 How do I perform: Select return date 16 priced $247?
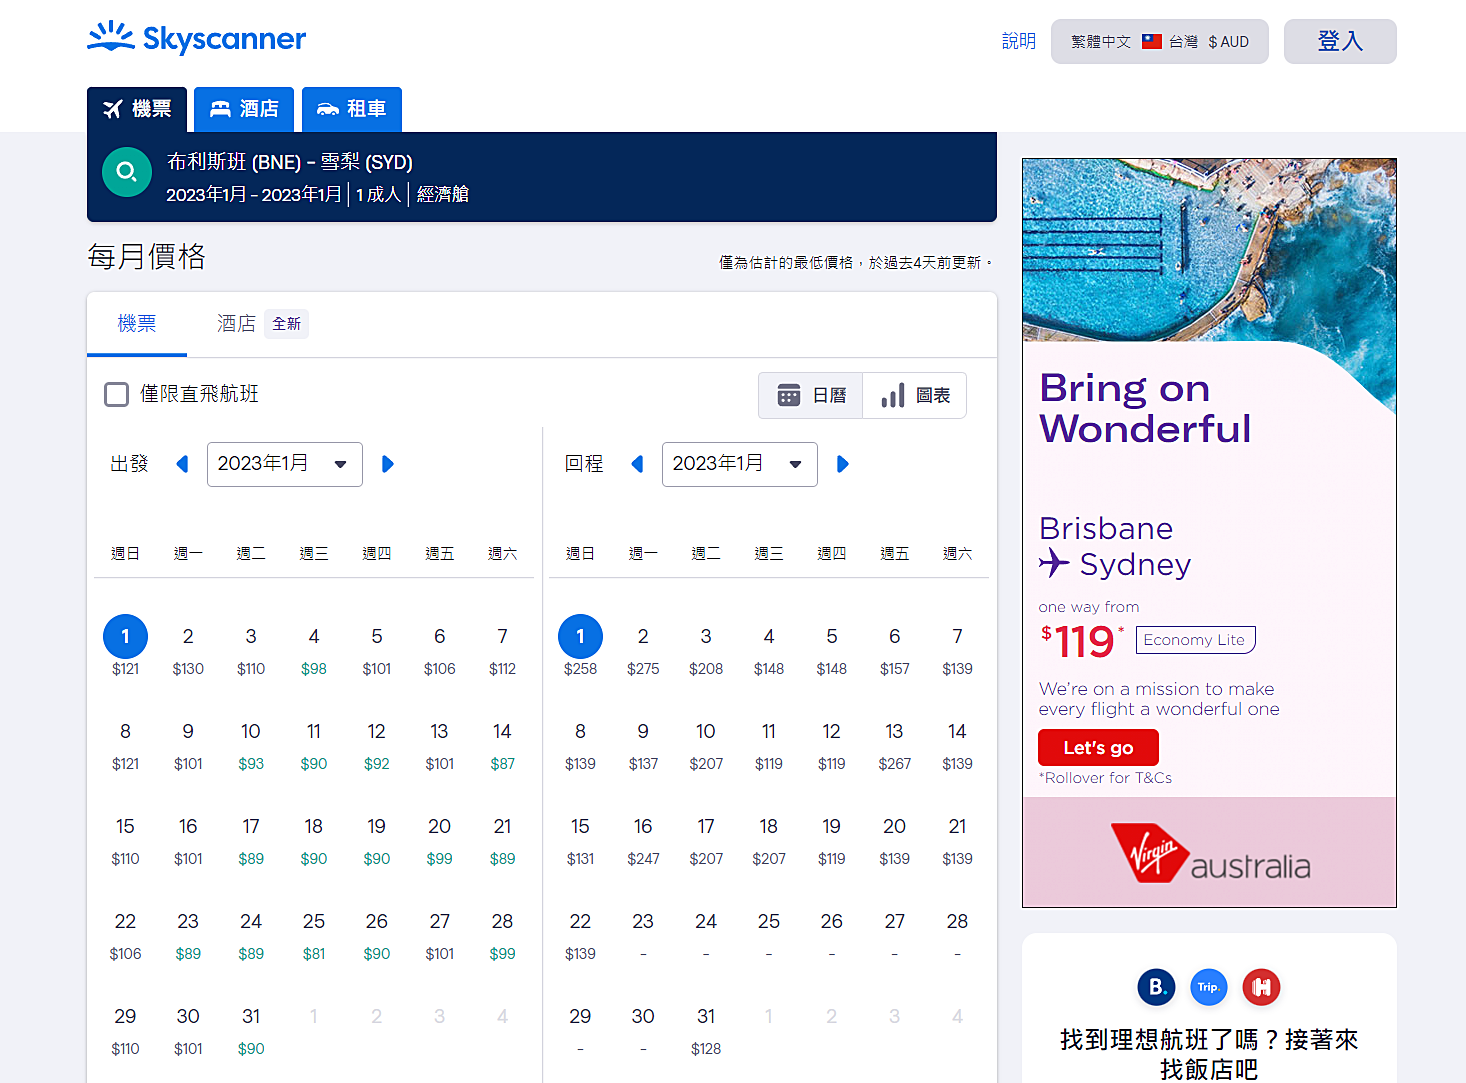[x=643, y=841]
